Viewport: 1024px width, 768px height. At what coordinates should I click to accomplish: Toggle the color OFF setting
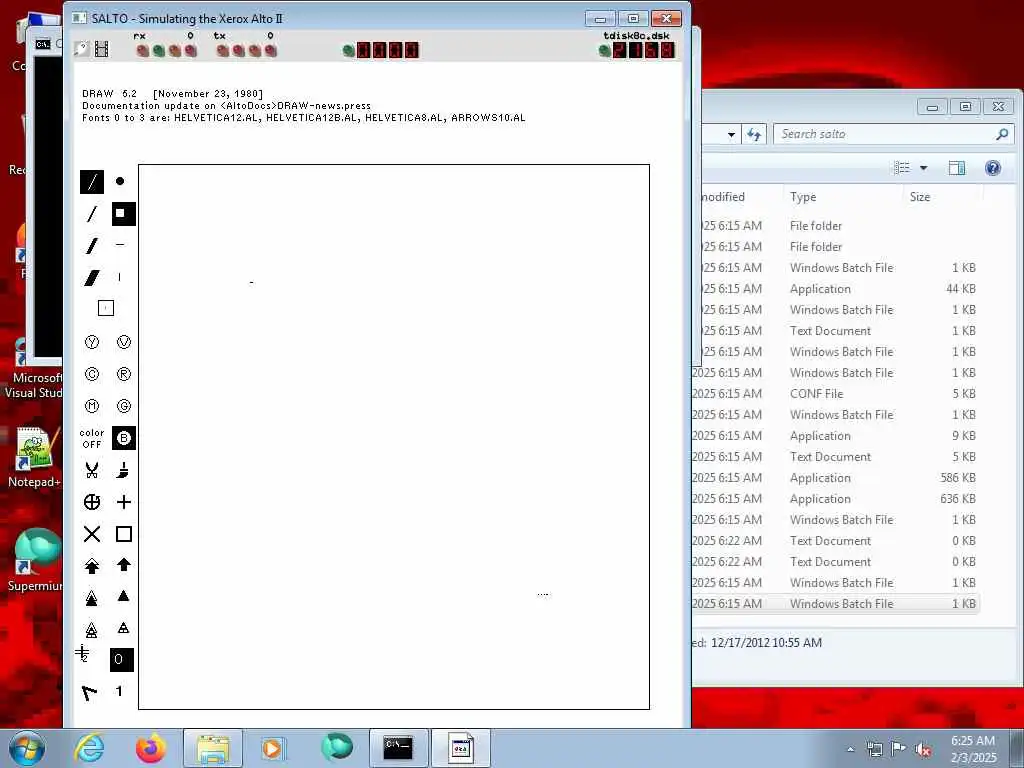pos(92,438)
